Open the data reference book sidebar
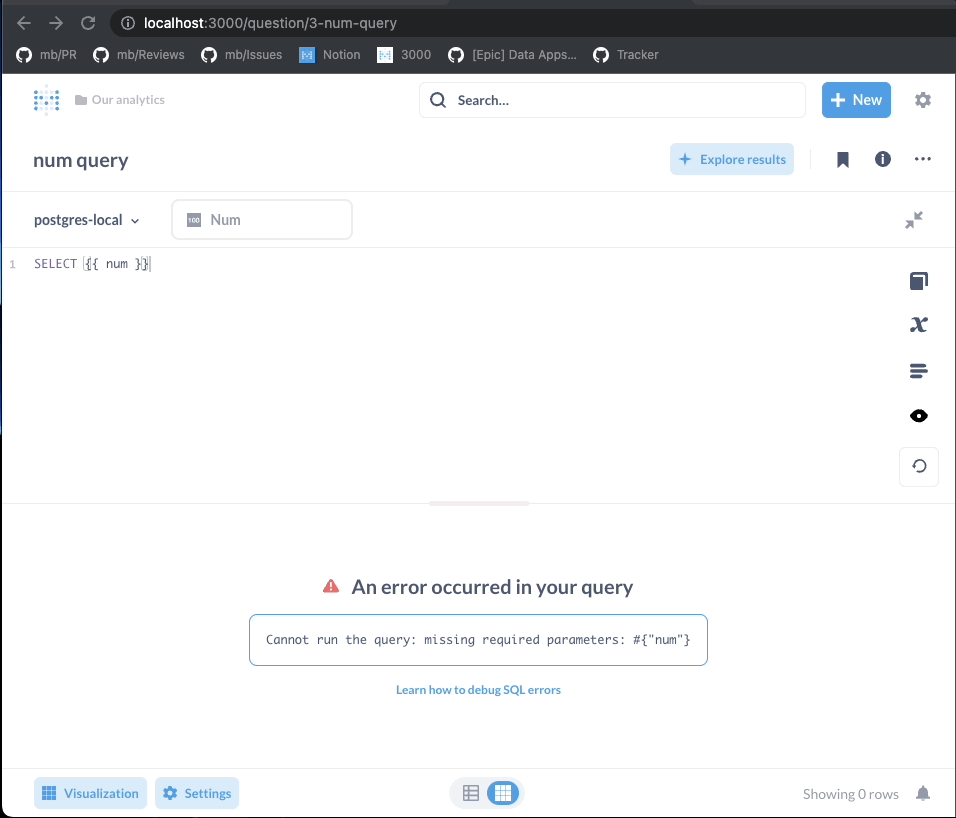Image resolution: width=956 pixels, height=818 pixels. [x=918, y=281]
